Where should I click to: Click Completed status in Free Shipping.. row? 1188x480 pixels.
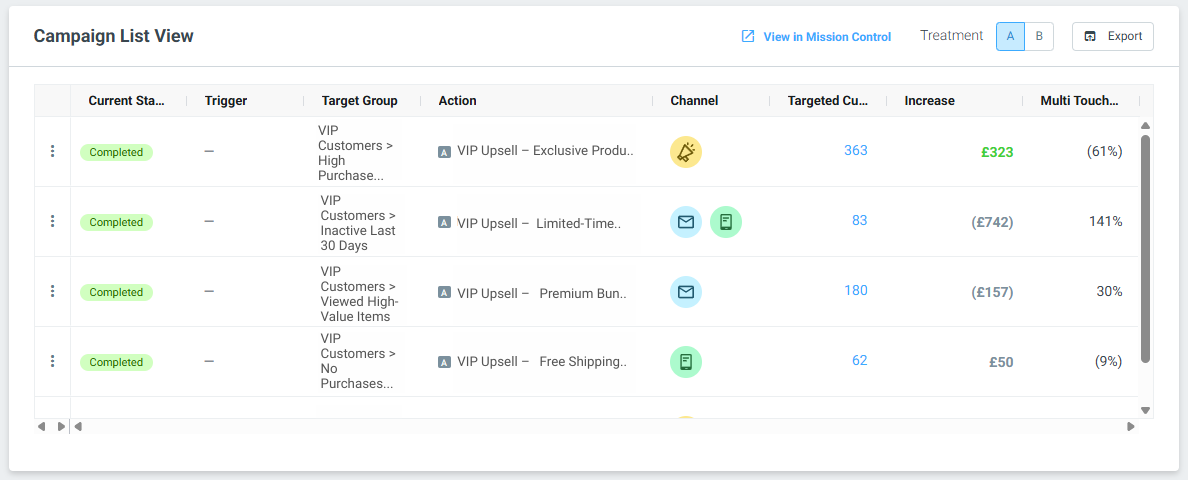[x=117, y=363]
